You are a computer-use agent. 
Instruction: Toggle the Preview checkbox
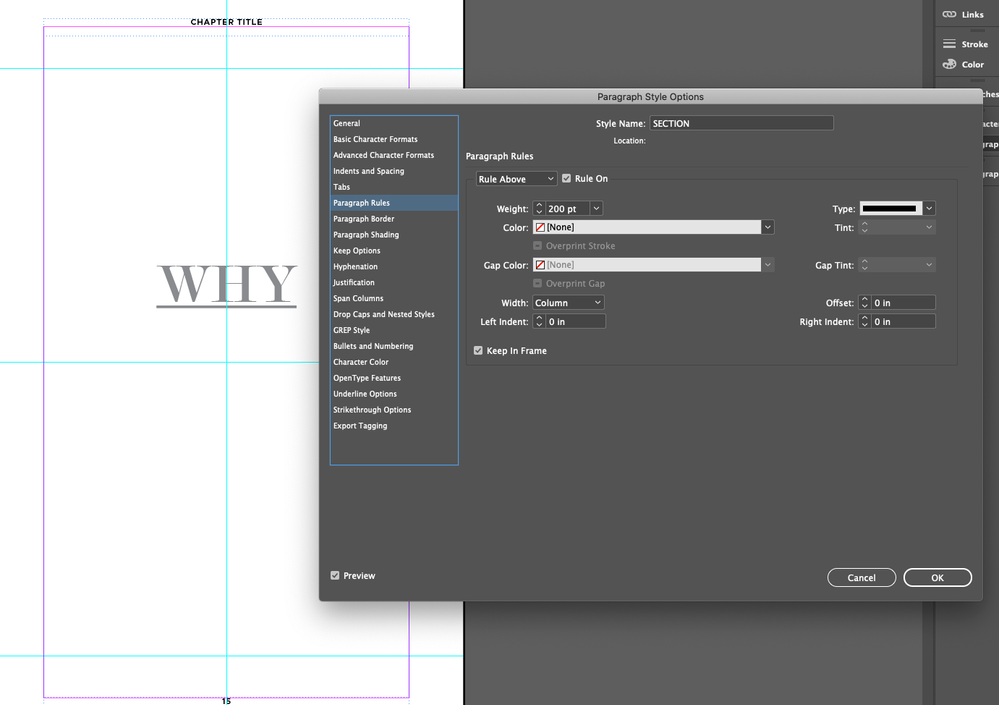coord(335,575)
